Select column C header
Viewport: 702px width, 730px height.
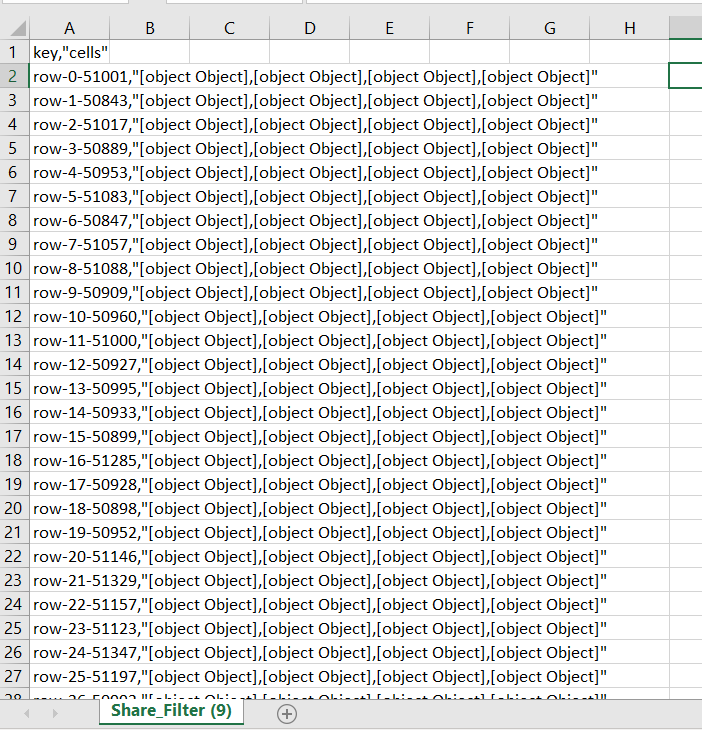[x=230, y=28]
